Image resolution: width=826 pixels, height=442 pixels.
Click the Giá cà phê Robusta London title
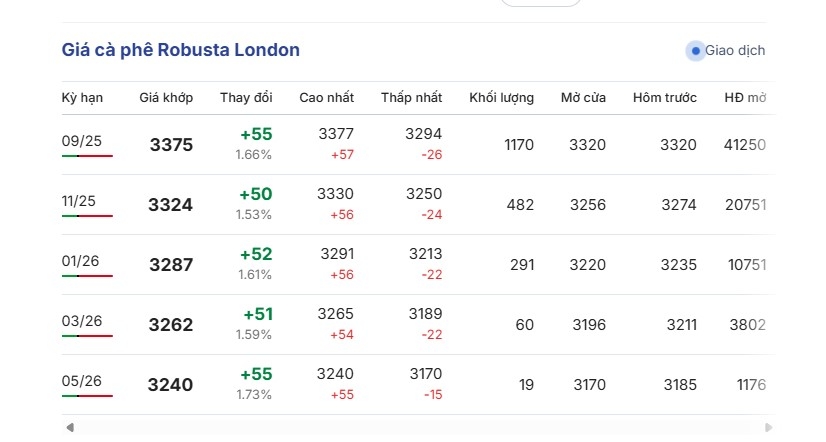181,50
